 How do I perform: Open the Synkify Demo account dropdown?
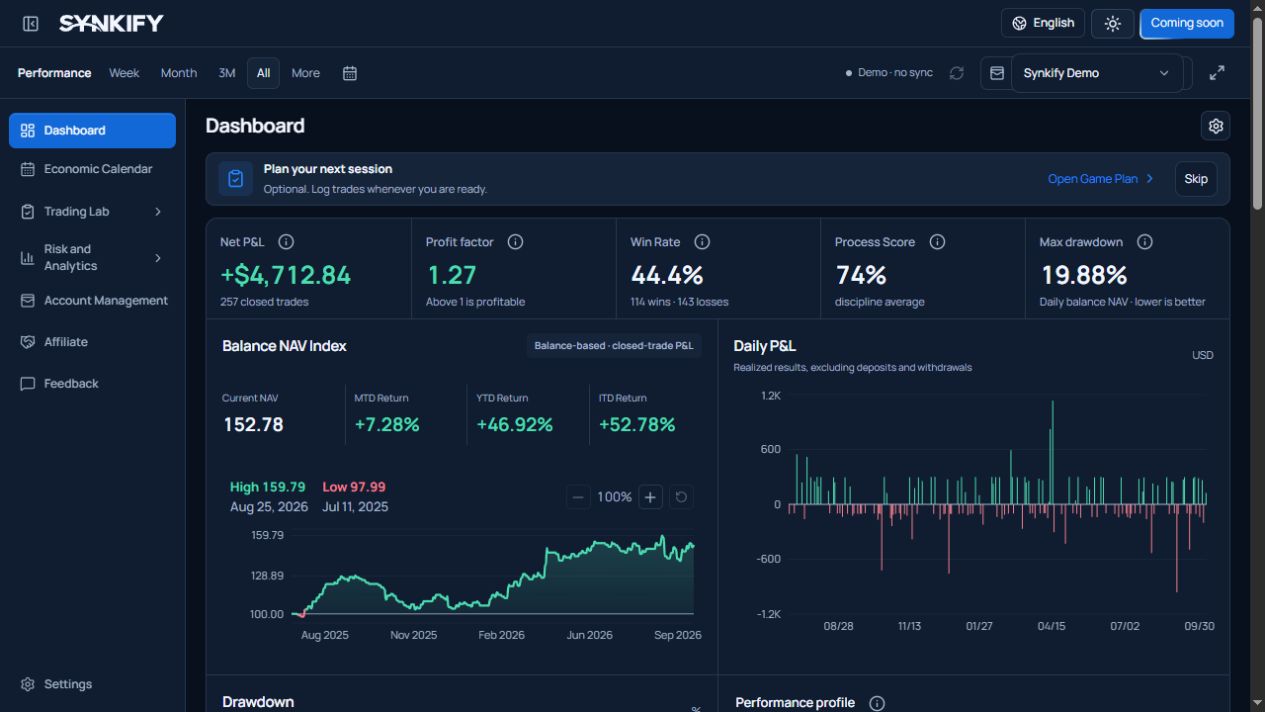(x=1096, y=73)
